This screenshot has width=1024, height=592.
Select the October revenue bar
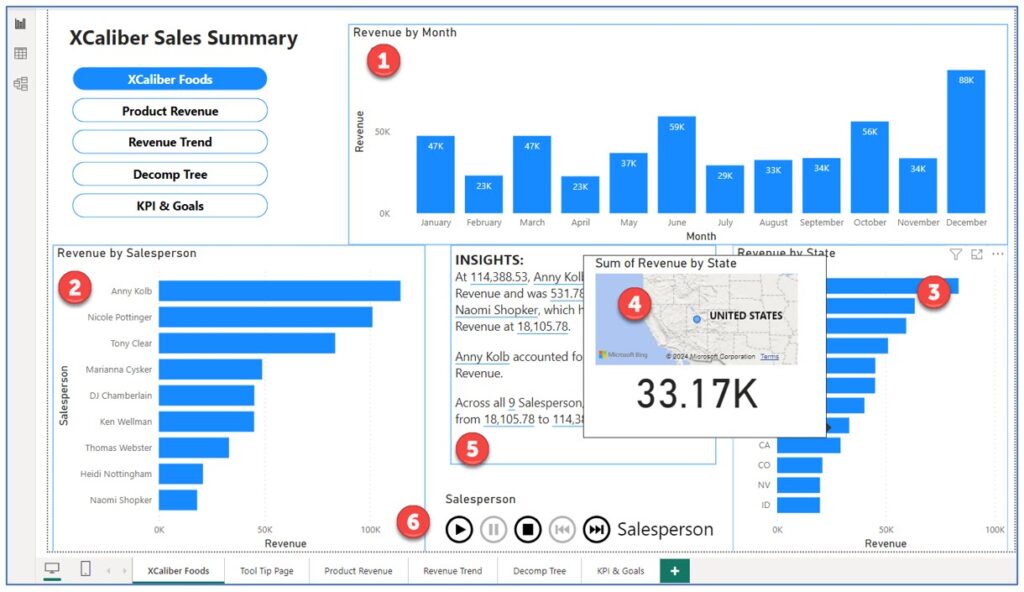tap(870, 167)
